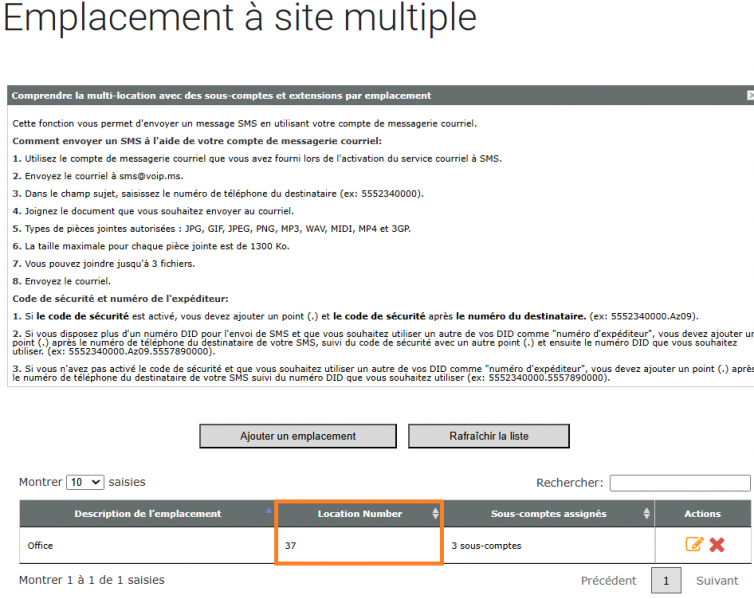Click the Office description cell
754x599 pixels.
(147, 546)
